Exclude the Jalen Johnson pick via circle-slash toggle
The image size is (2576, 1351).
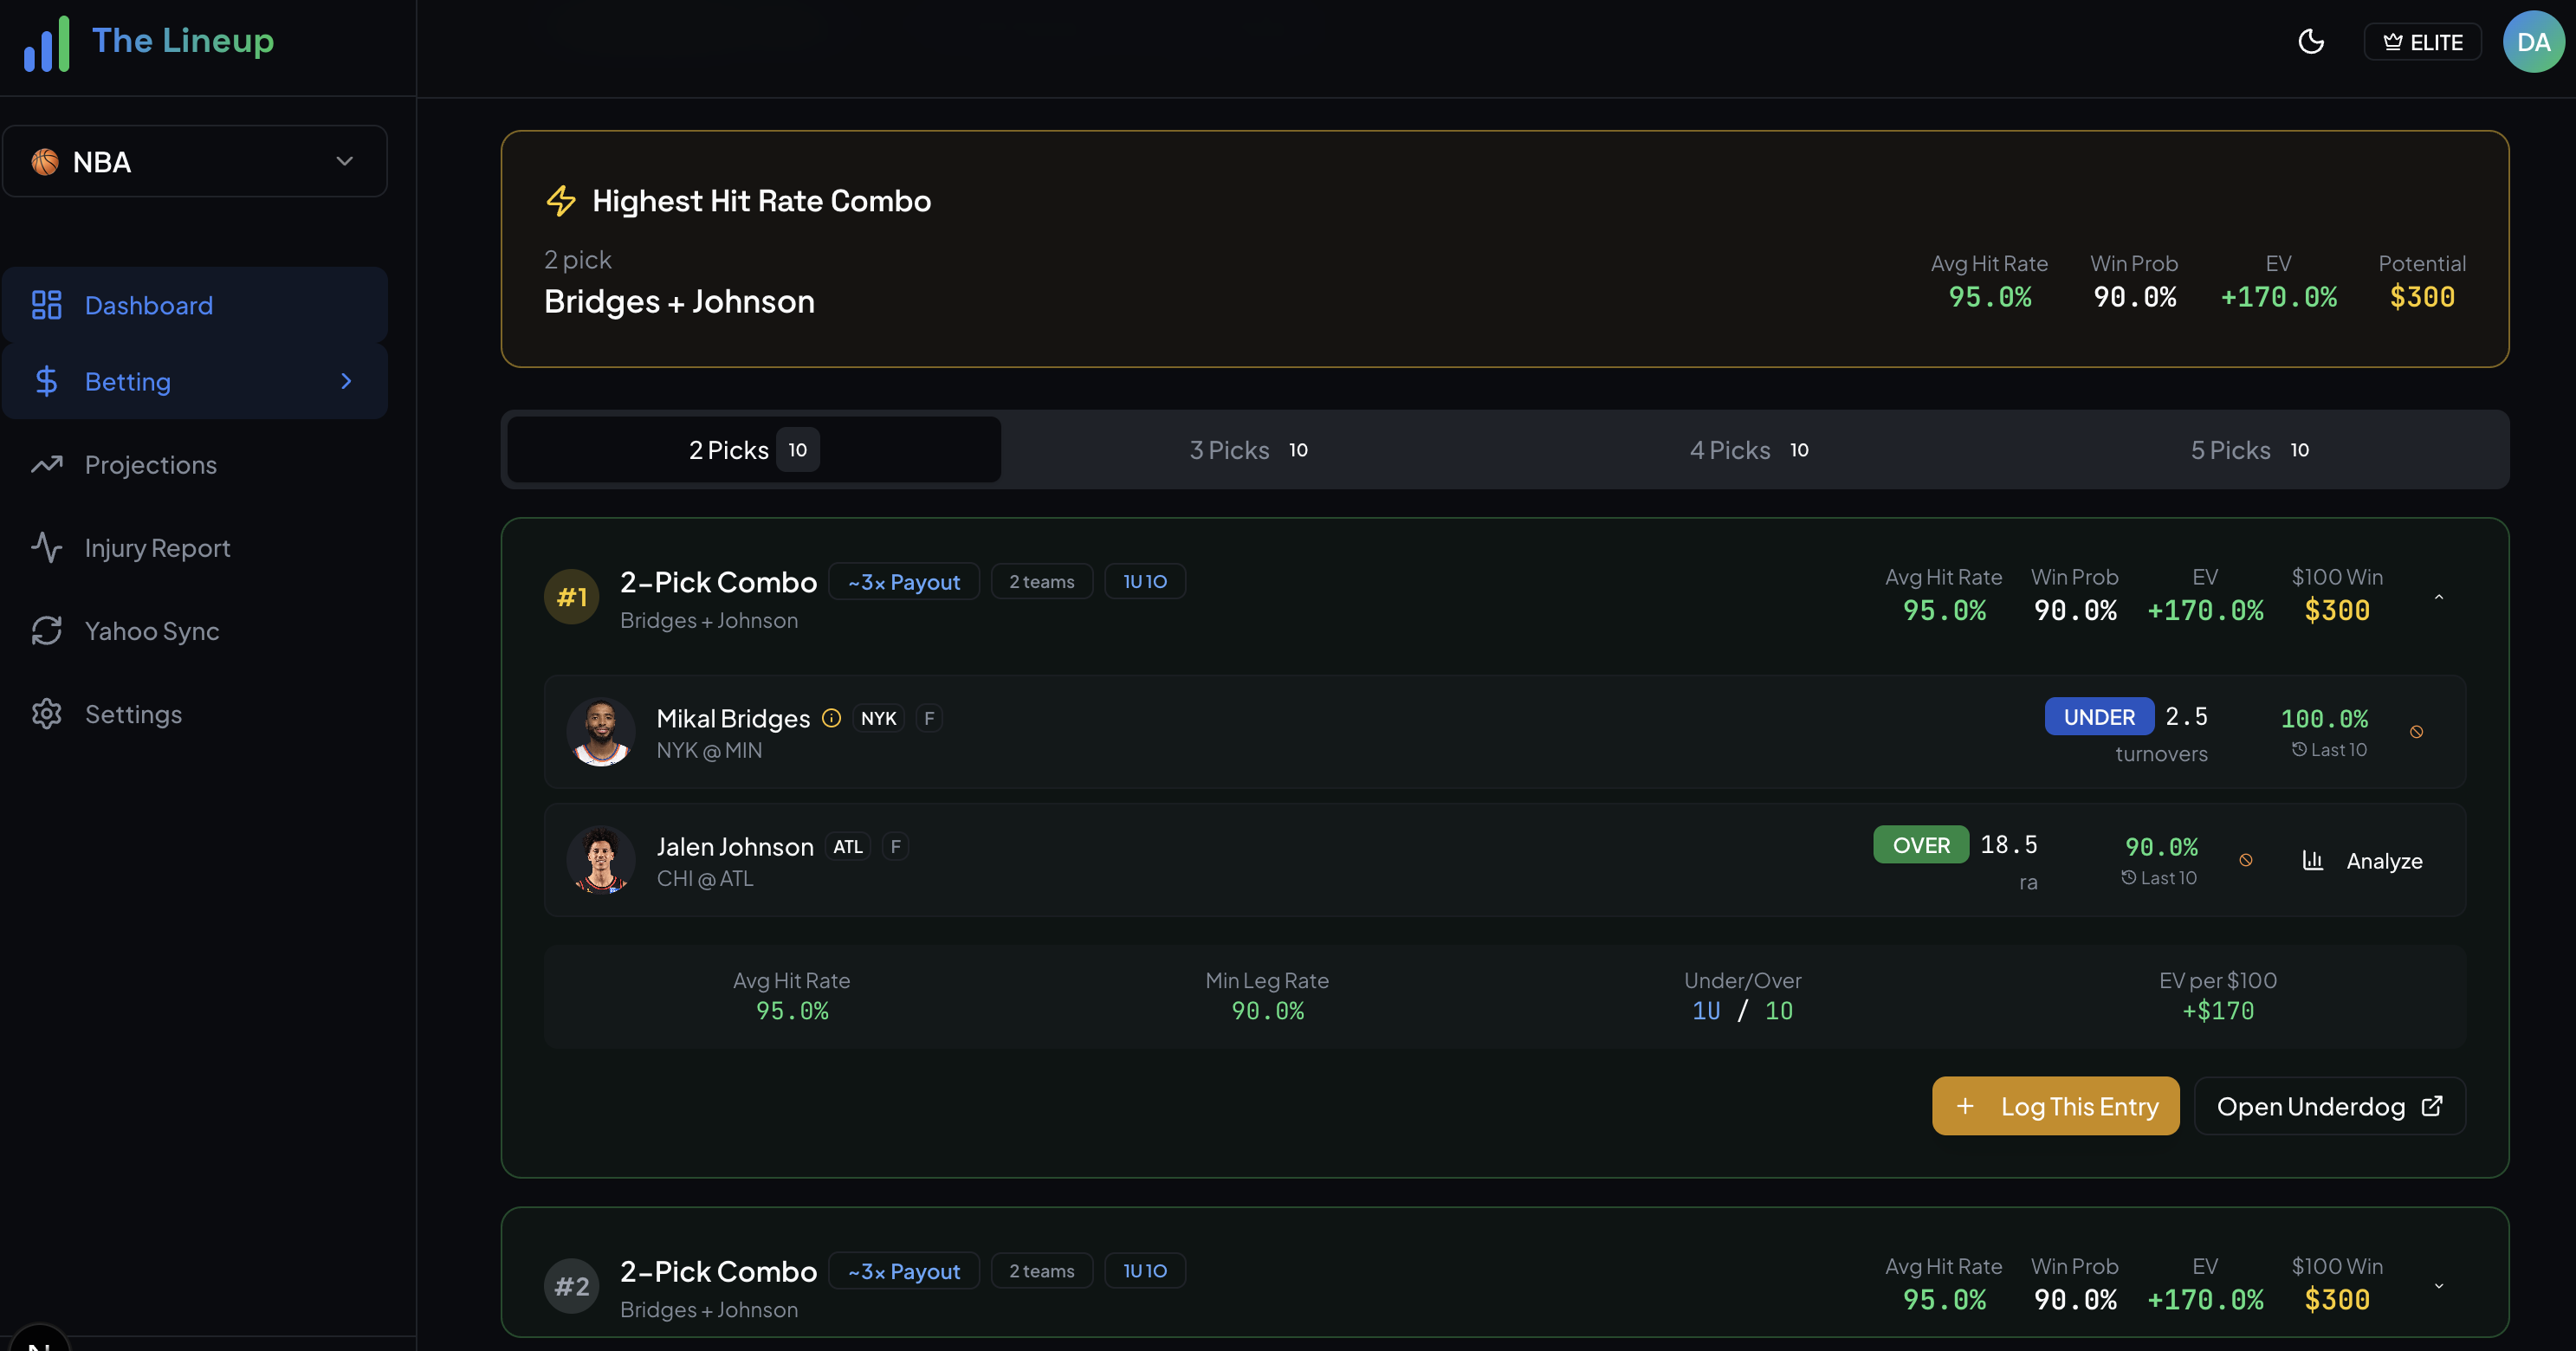click(x=2247, y=860)
